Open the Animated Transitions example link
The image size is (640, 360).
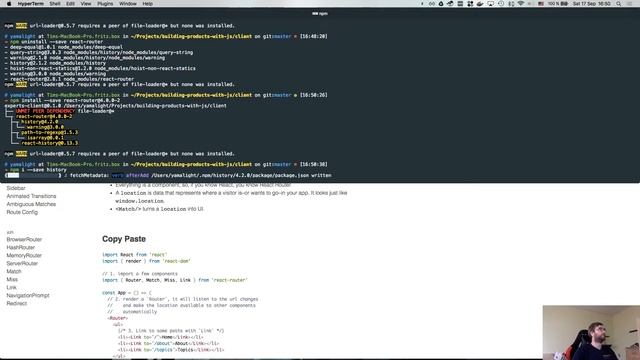31,196
